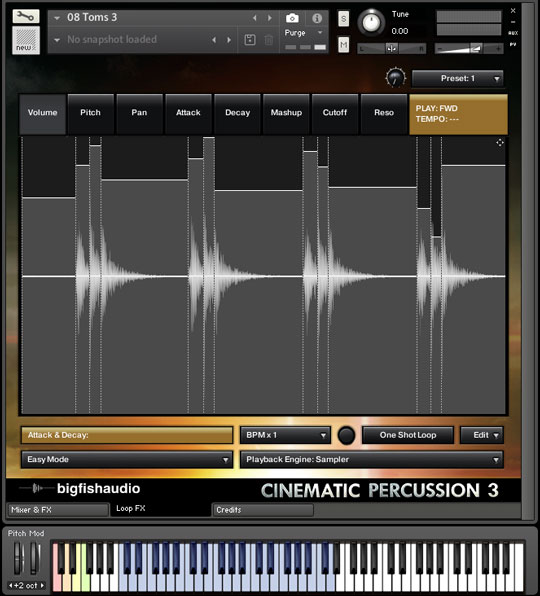Open the Easy Mode dropdown
Image resolution: width=540 pixels, height=596 pixels.
tap(127, 460)
